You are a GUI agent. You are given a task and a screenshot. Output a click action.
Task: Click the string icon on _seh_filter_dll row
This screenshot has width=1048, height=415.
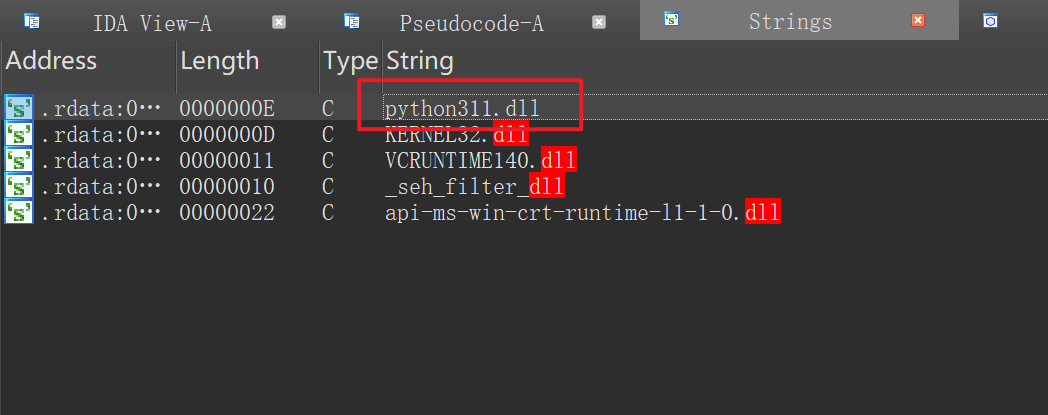tap(18, 186)
